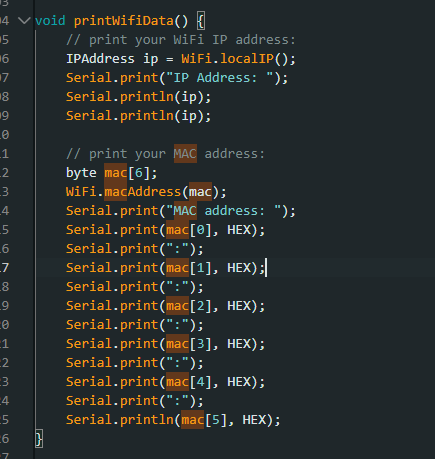Viewport: 435px width, 459px height.
Task: Click the line Serial.print(mac[1], HEX);
Action: click(x=165, y=268)
